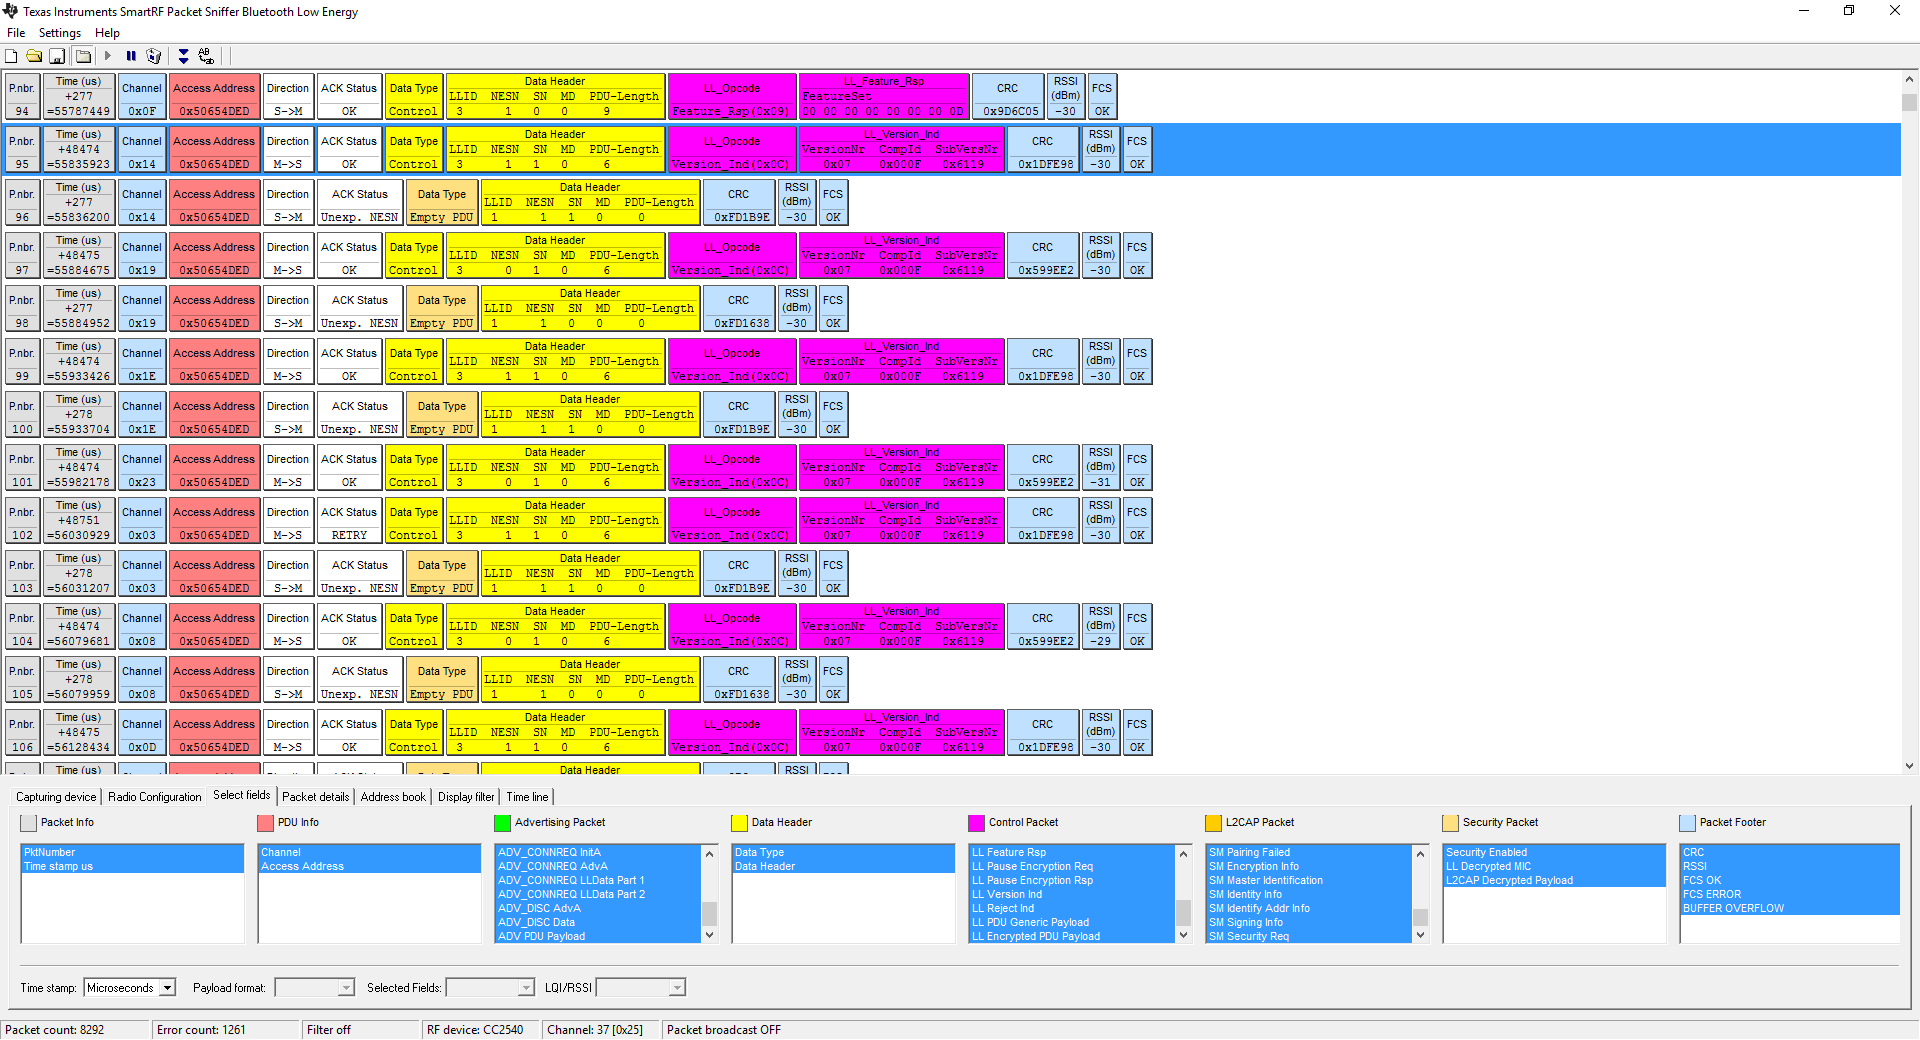1920x1040 pixels.
Task: Select SM Pairing Failed in L2CAP Packet list
Action: point(1309,853)
